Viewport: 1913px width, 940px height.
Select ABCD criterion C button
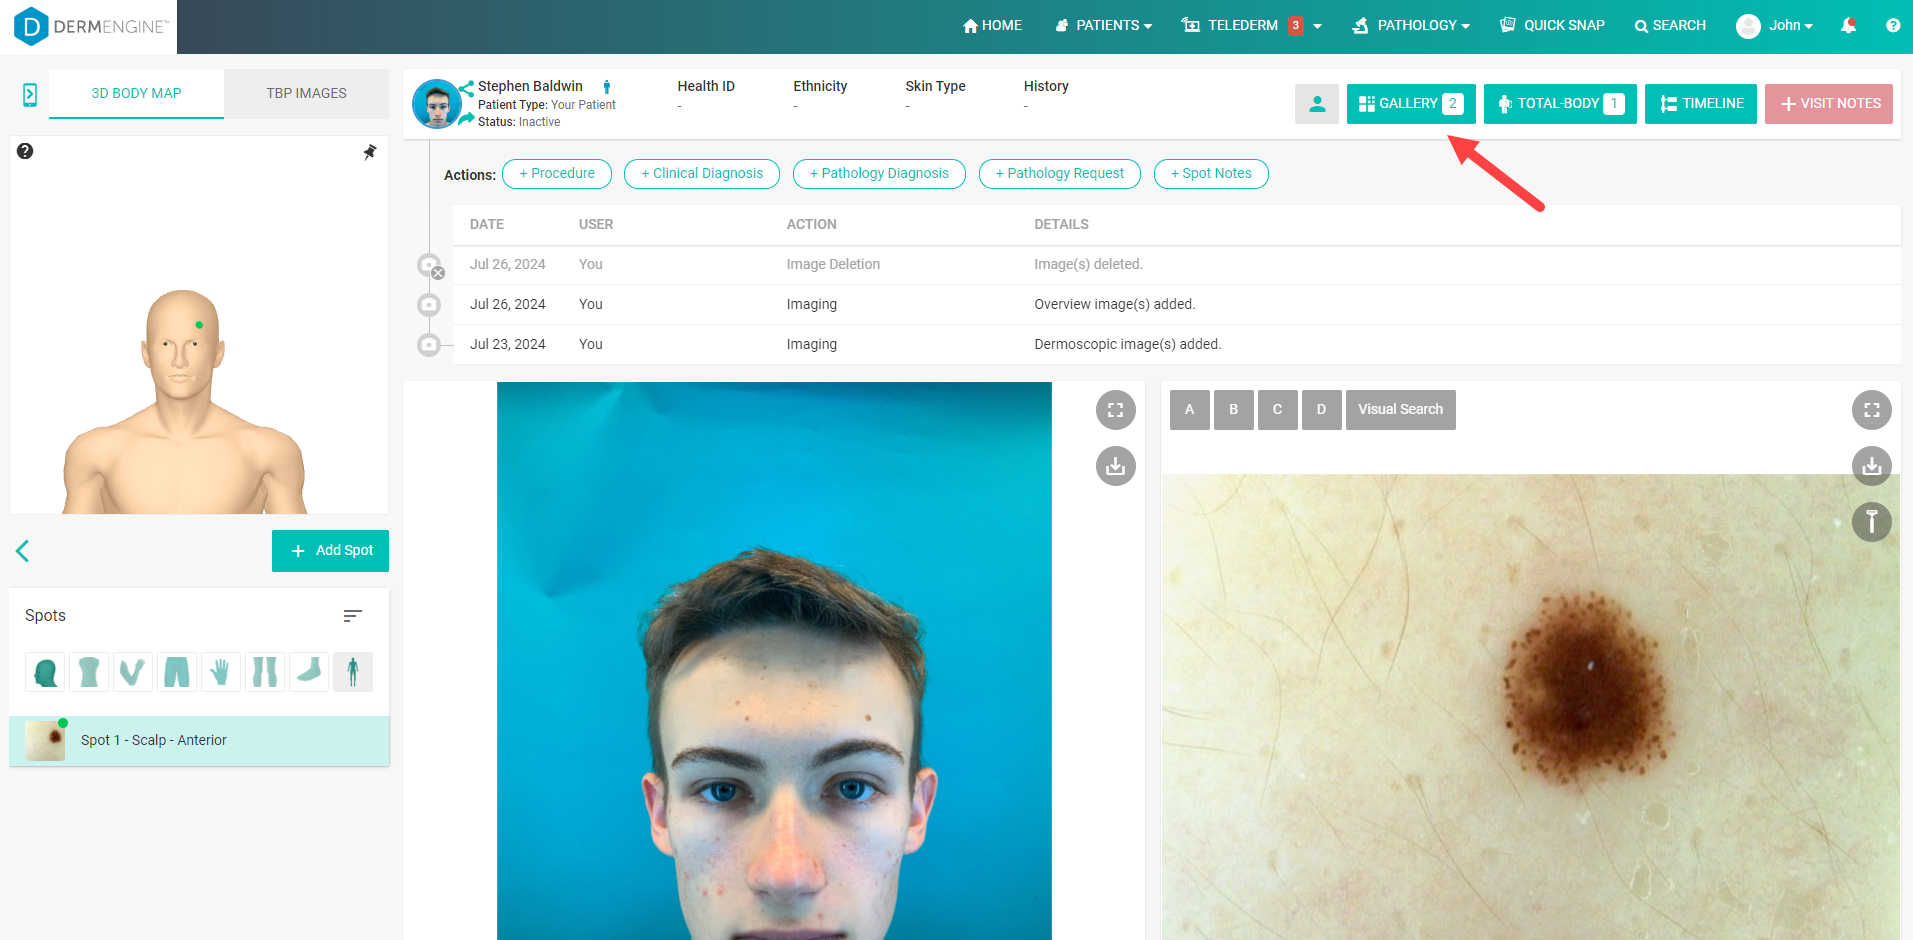(x=1278, y=410)
